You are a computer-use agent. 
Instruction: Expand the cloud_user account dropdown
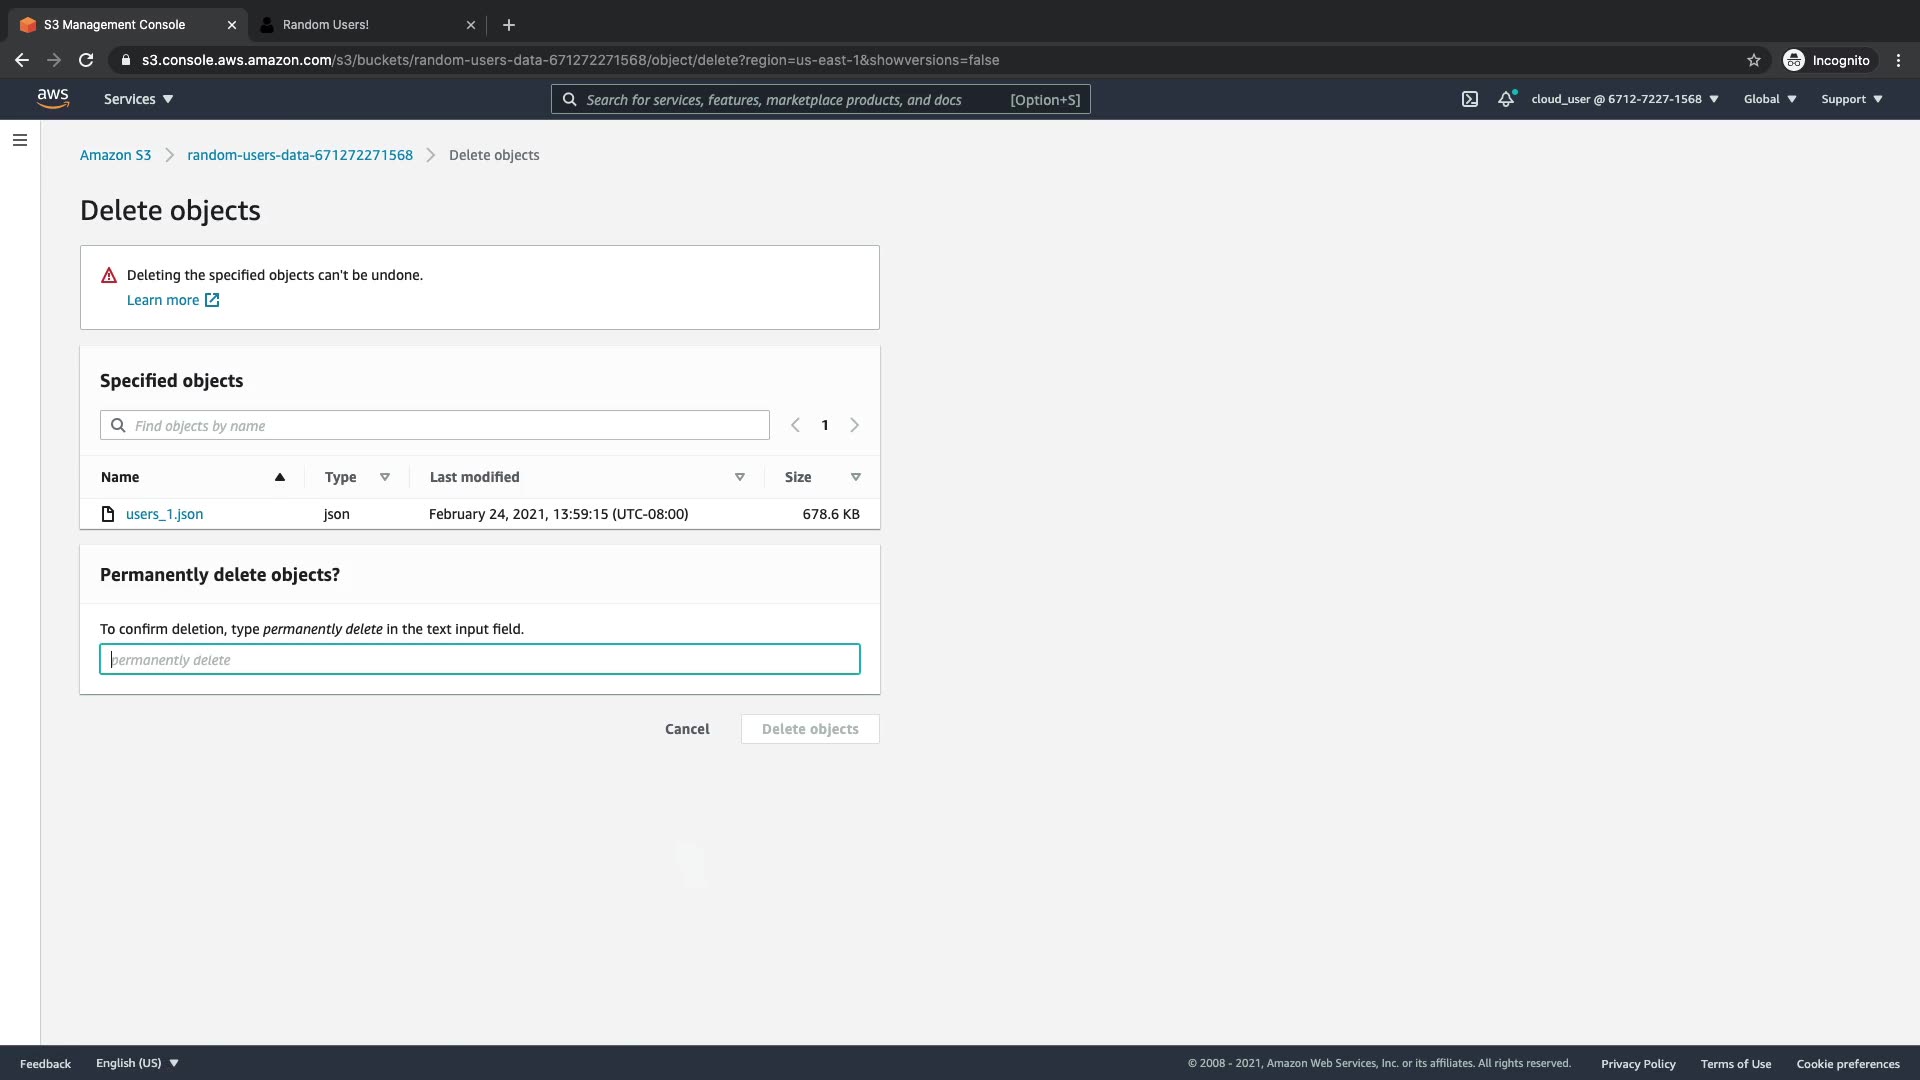click(x=1624, y=99)
